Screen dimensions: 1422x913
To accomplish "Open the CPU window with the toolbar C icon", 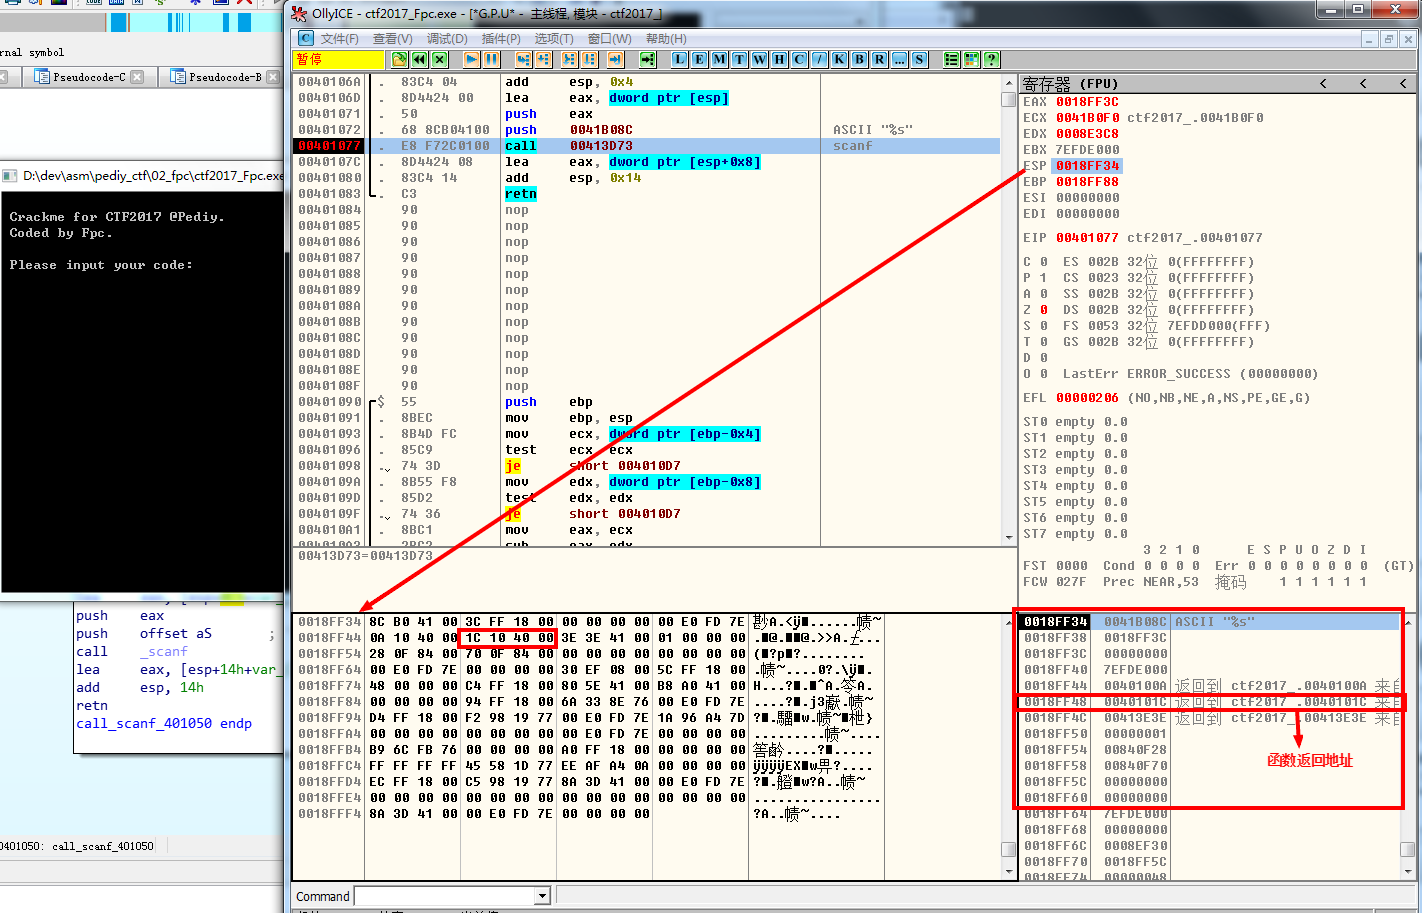I will pos(800,59).
